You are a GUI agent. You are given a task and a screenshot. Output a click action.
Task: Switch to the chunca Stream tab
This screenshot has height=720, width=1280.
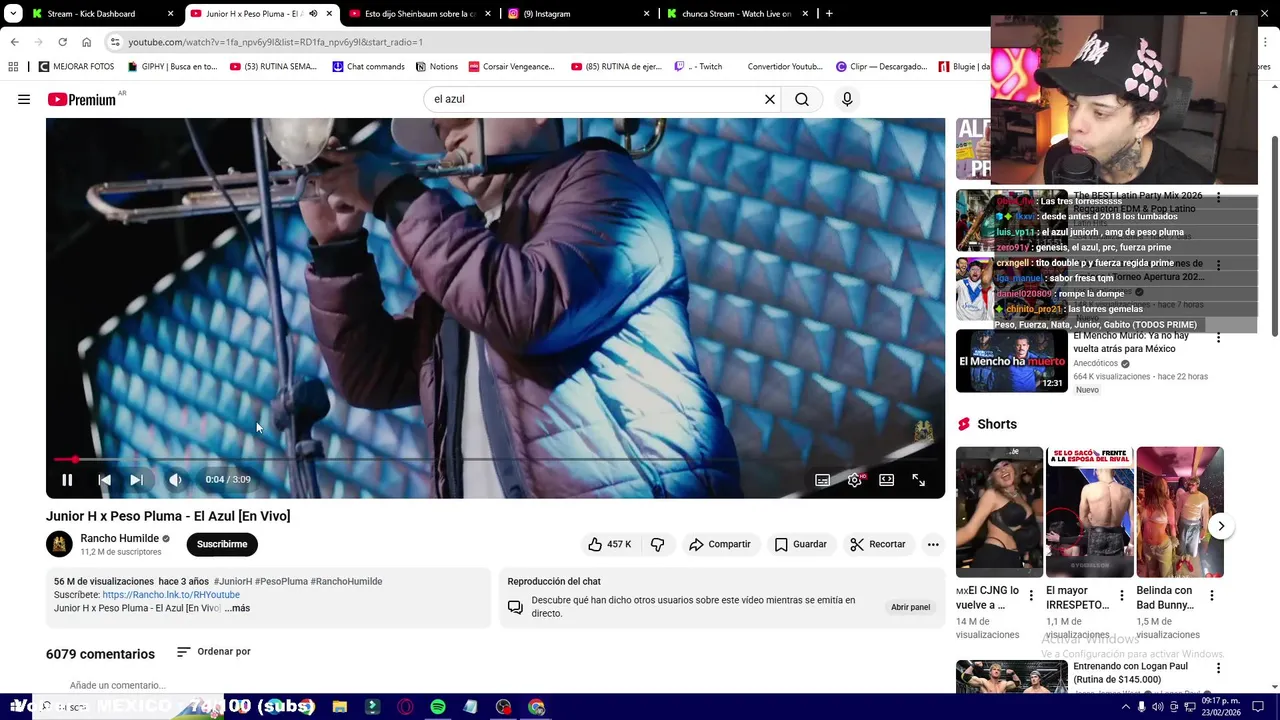737,14
